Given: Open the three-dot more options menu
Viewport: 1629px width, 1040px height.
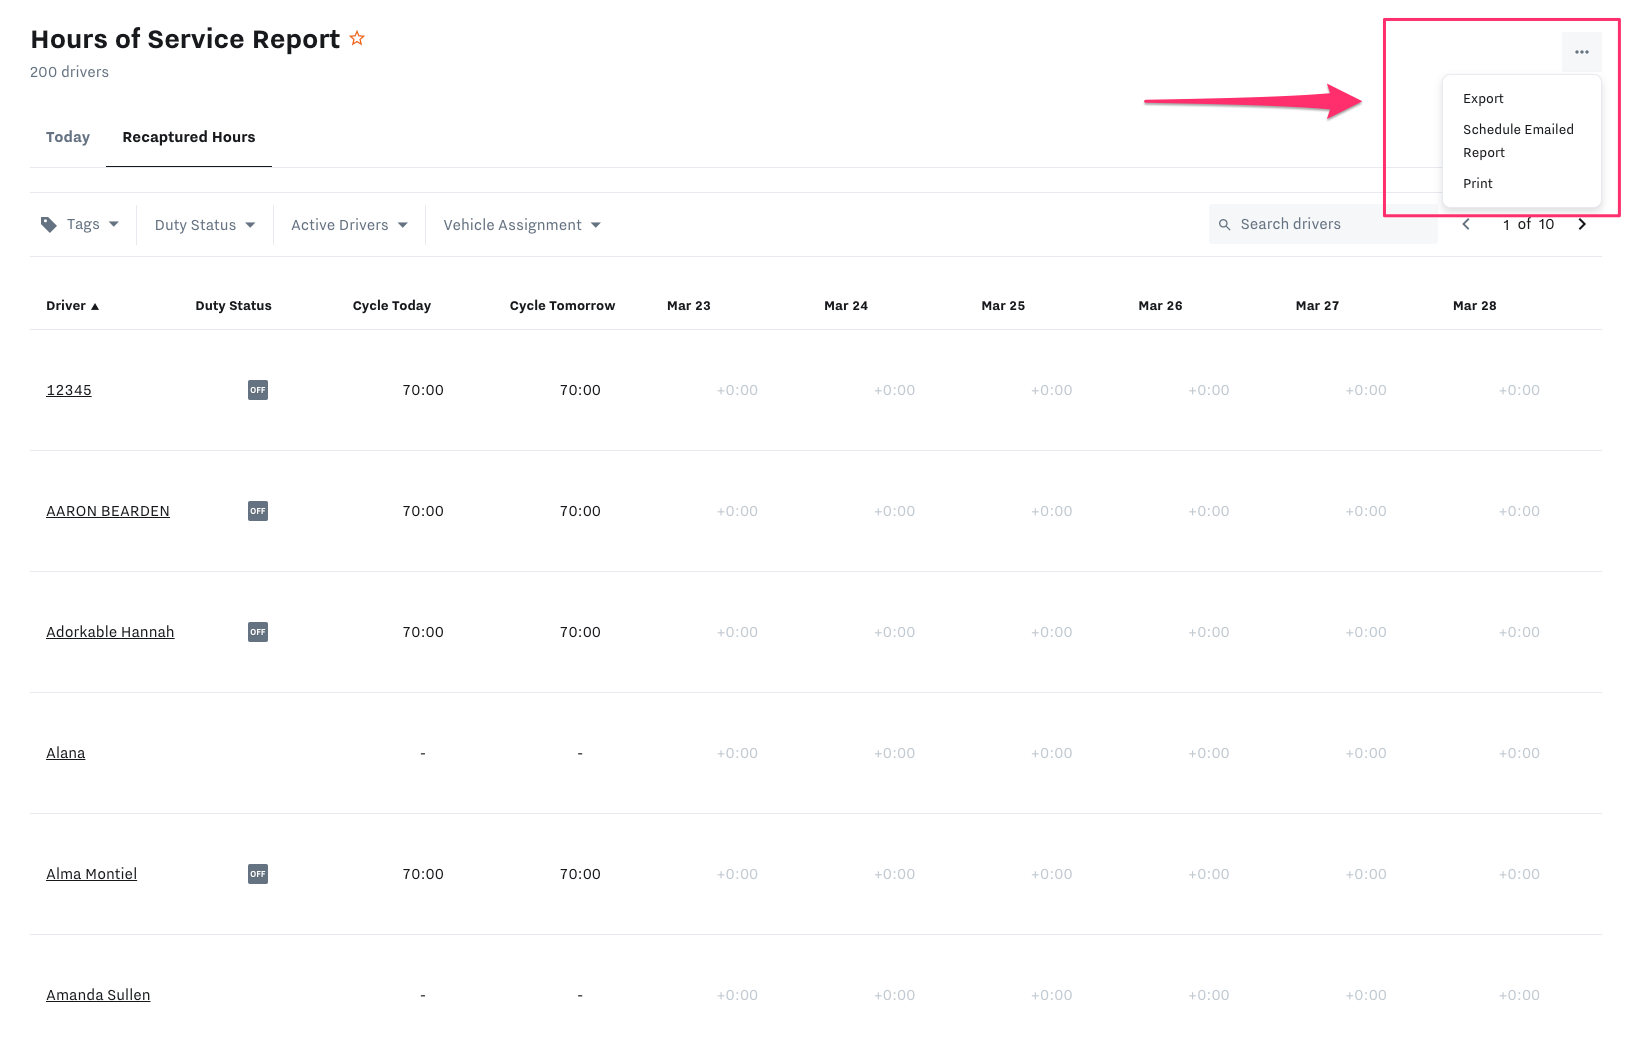Looking at the screenshot, I should (1581, 52).
